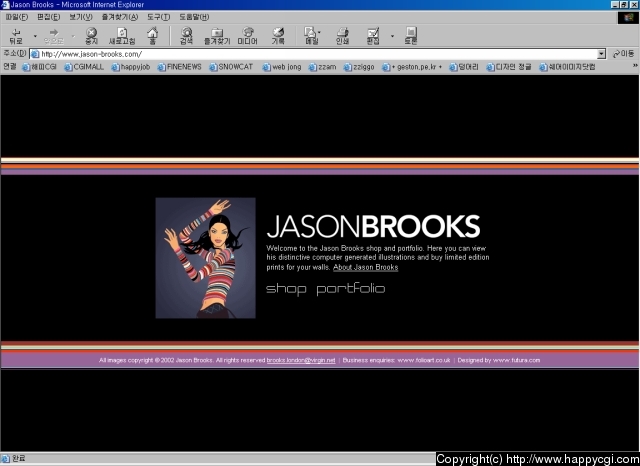
Task: Open the shop section link
Action: pos(286,288)
